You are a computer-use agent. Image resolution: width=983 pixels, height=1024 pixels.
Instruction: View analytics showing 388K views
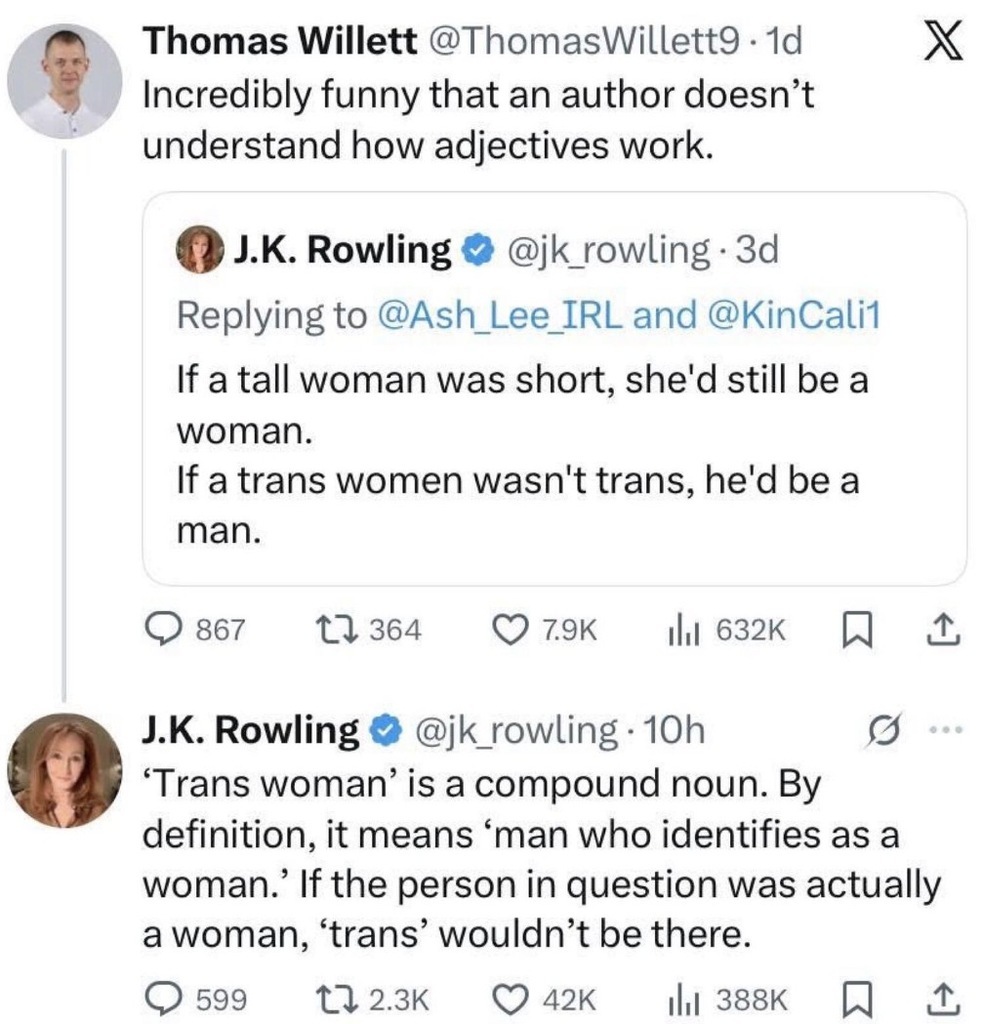click(680, 997)
